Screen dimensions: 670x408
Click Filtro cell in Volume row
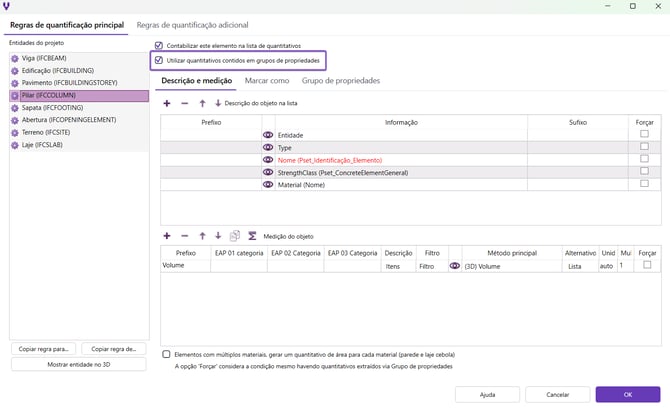coord(432,266)
